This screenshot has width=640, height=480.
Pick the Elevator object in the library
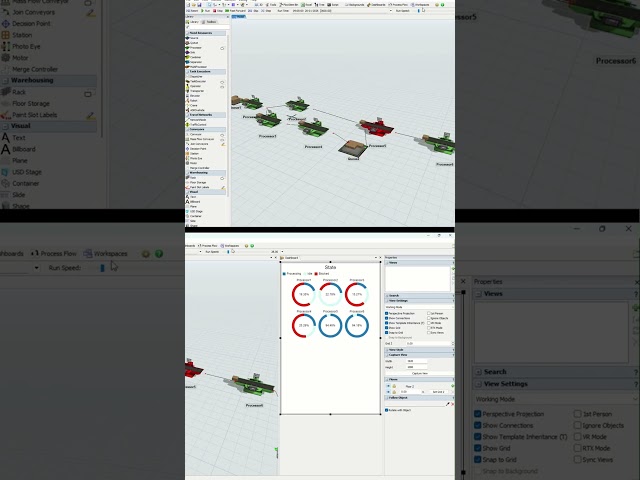click(193, 96)
